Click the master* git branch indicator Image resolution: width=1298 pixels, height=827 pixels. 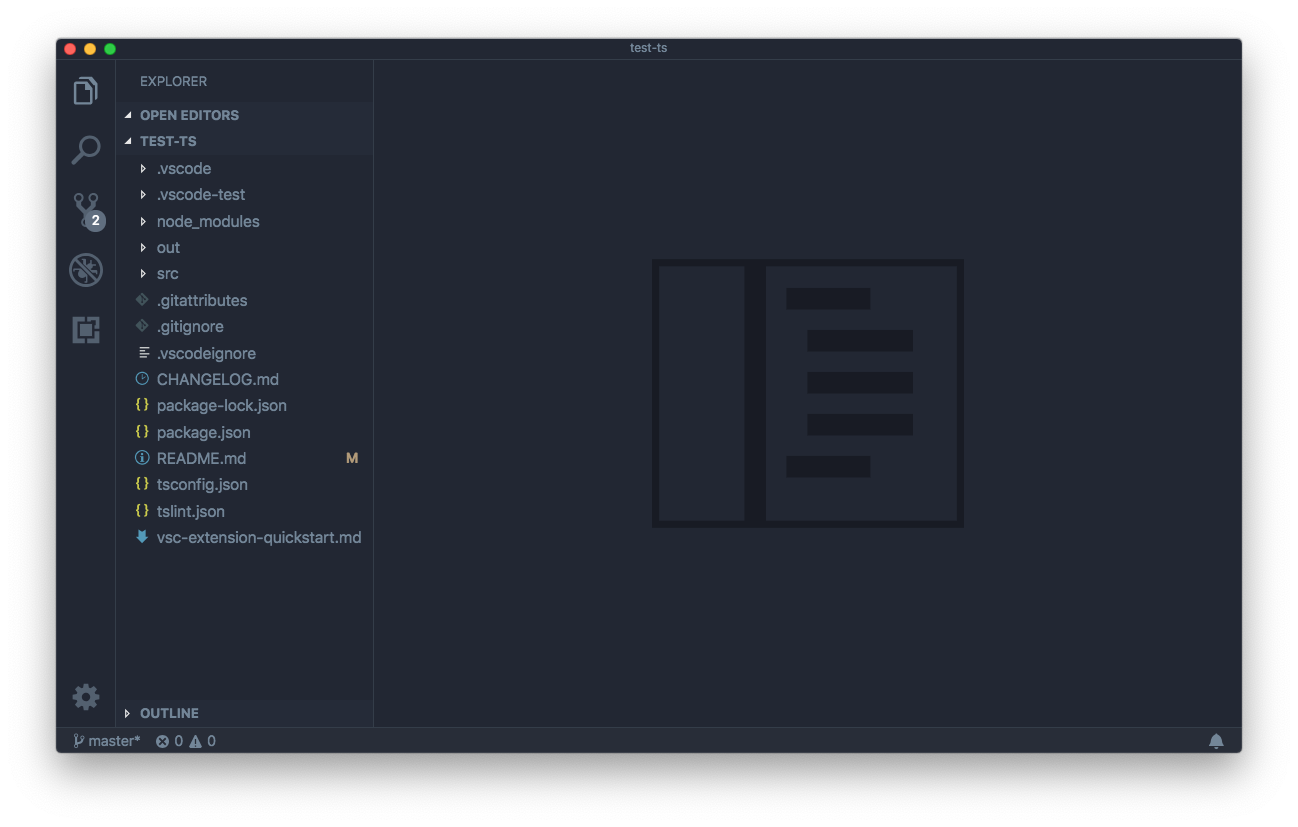click(x=107, y=741)
